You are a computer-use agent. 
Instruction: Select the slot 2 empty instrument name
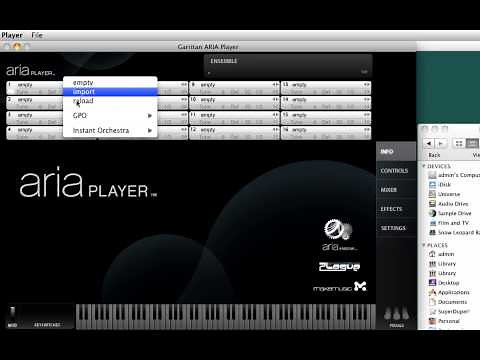25,100
